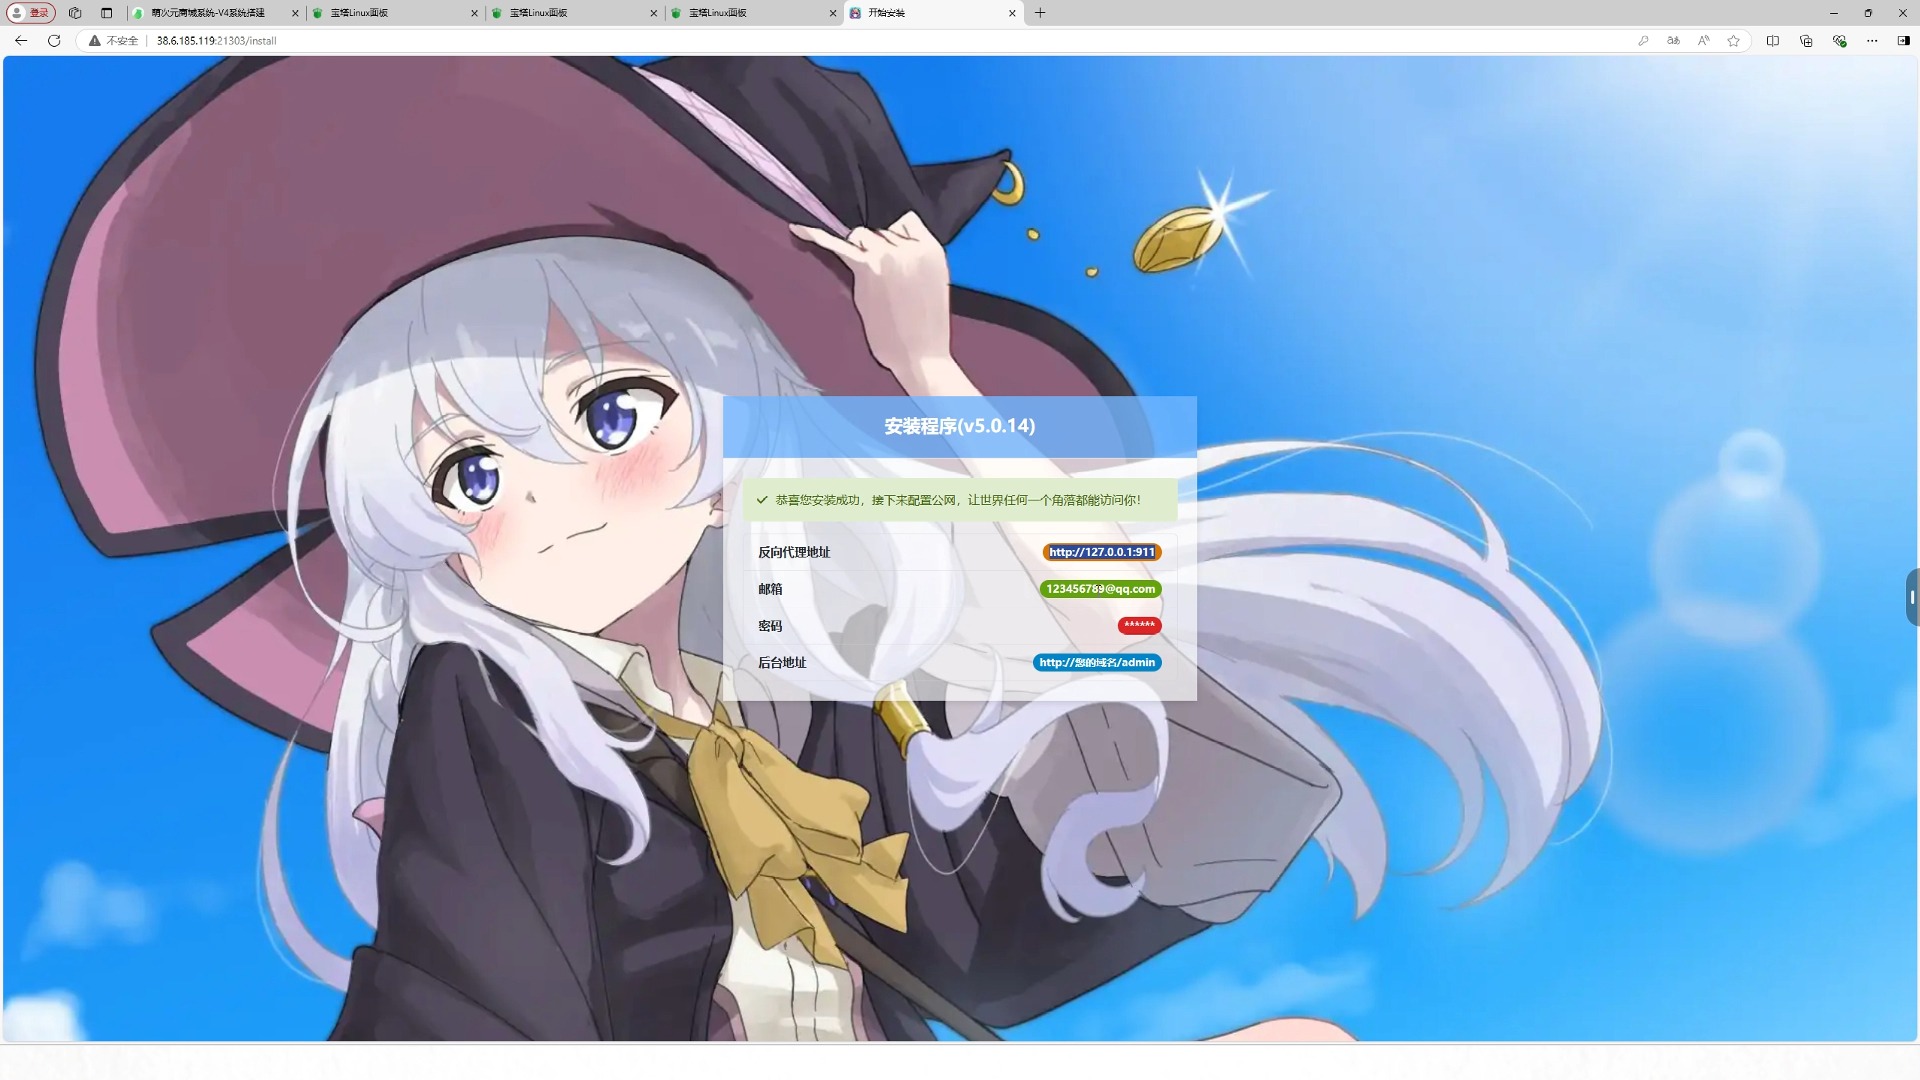Close the first 宝塔Linux面板 tab

point(474,13)
